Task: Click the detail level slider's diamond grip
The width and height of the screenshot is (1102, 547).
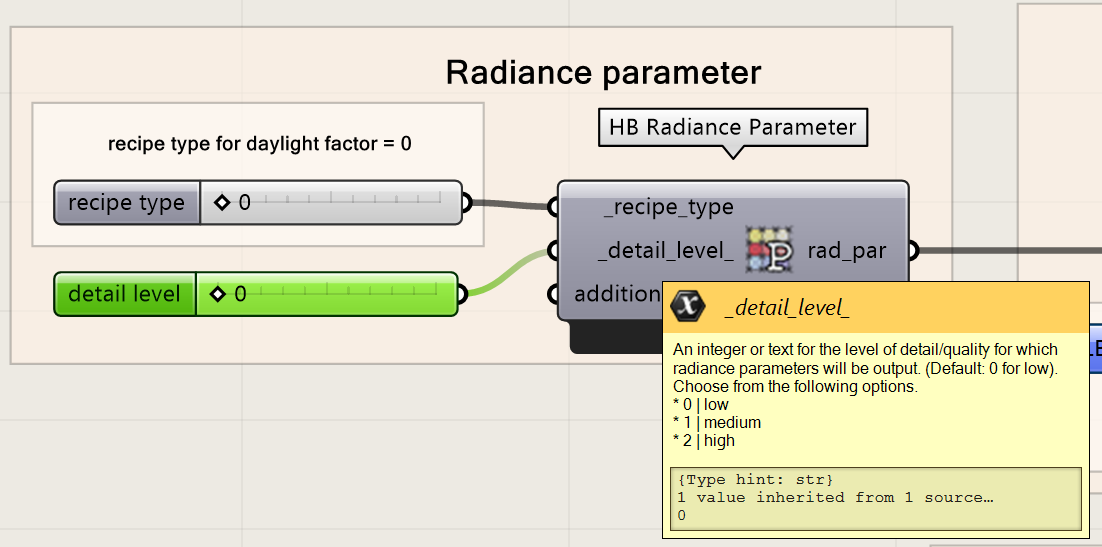Action: tap(217, 294)
